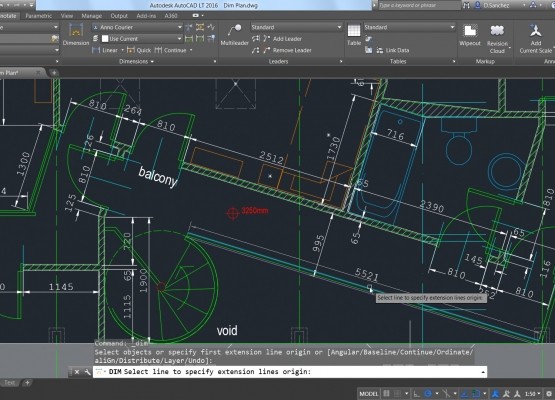Open the Add-ins ribbon tab
555x400 pixels.
click(x=146, y=16)
